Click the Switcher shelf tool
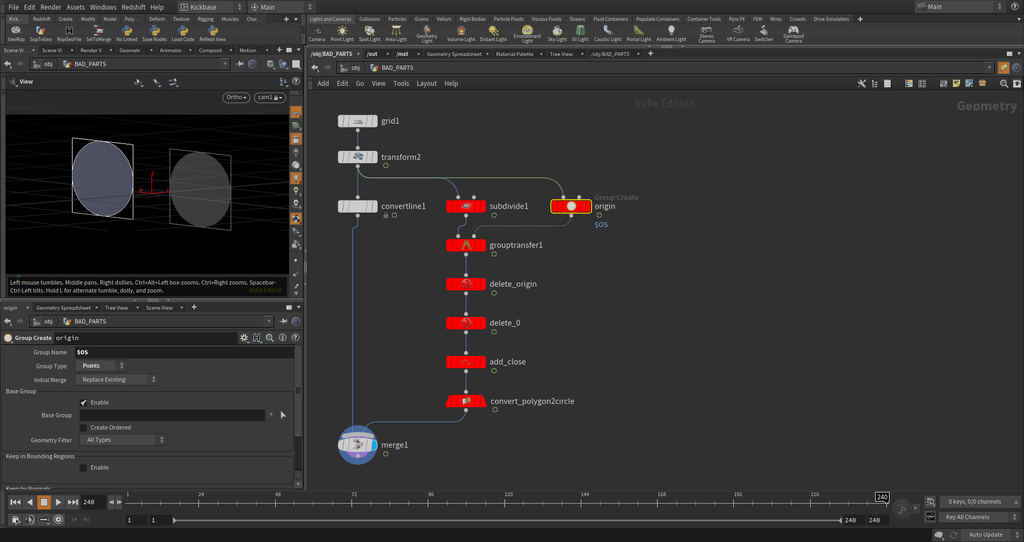The height and width of the screenshot is (542, 1024). point(764,33)
